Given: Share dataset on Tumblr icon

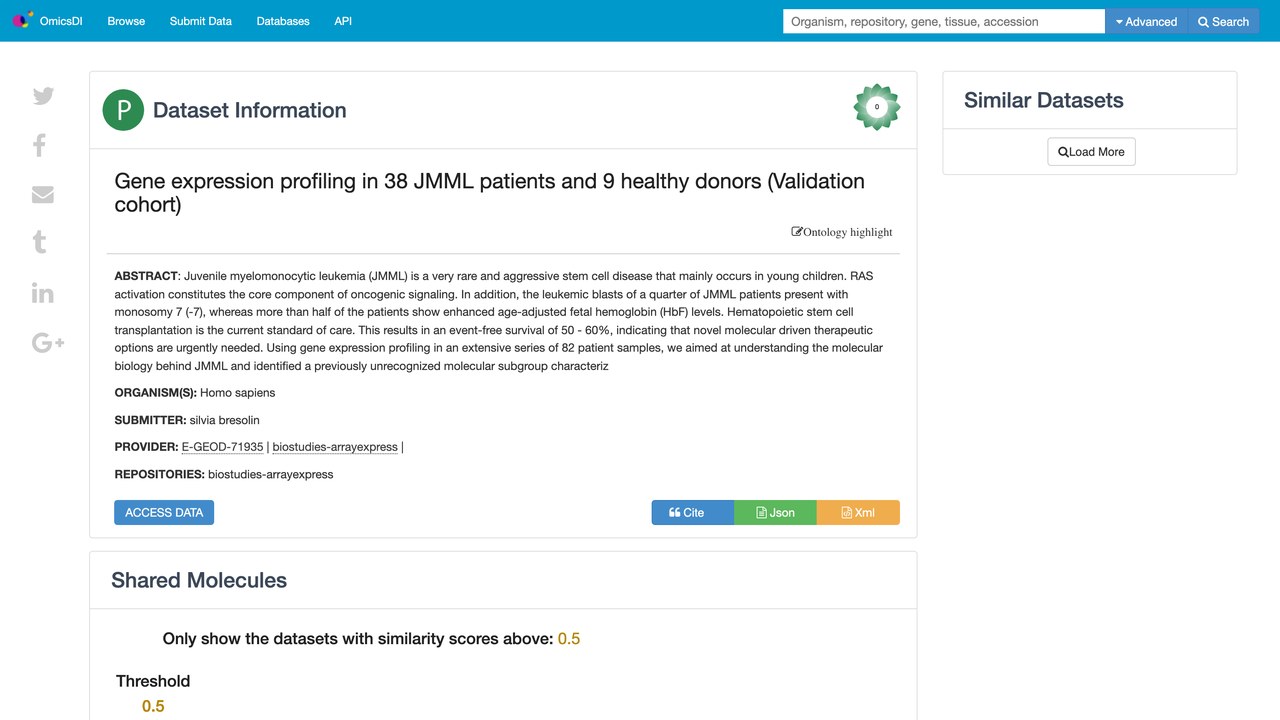Looking at the screenshot, I should [x=40, y=242].
